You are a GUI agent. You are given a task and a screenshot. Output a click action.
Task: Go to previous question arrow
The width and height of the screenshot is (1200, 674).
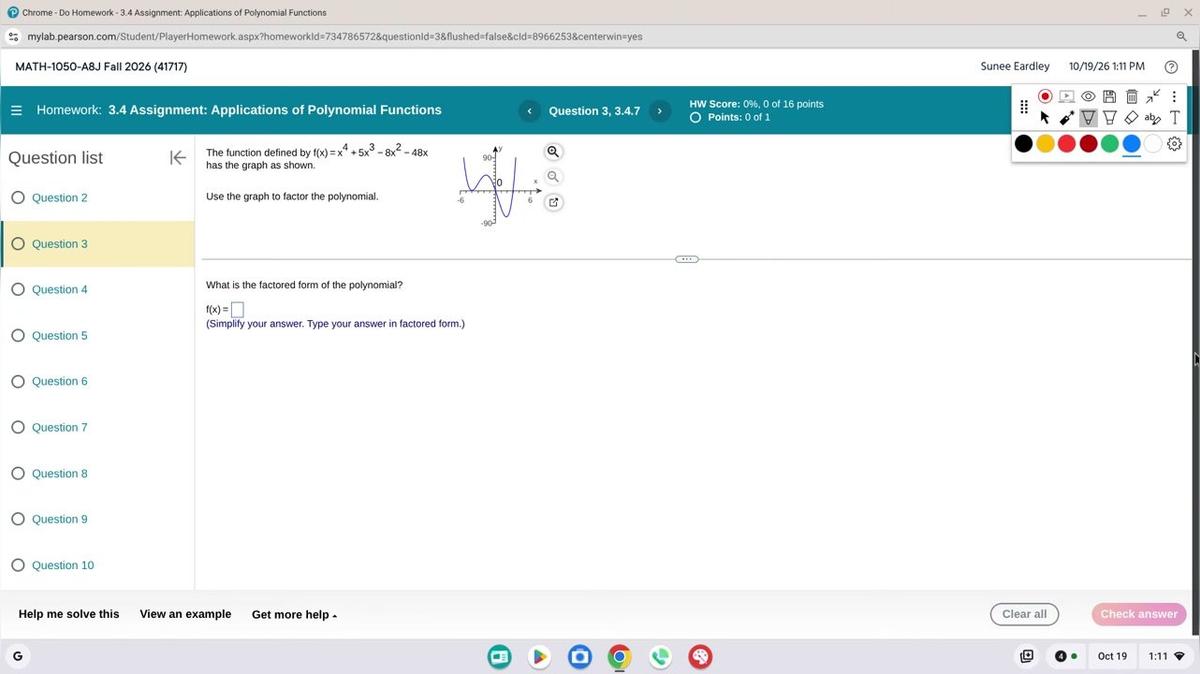pyautogui.click(x=530, y=111)
